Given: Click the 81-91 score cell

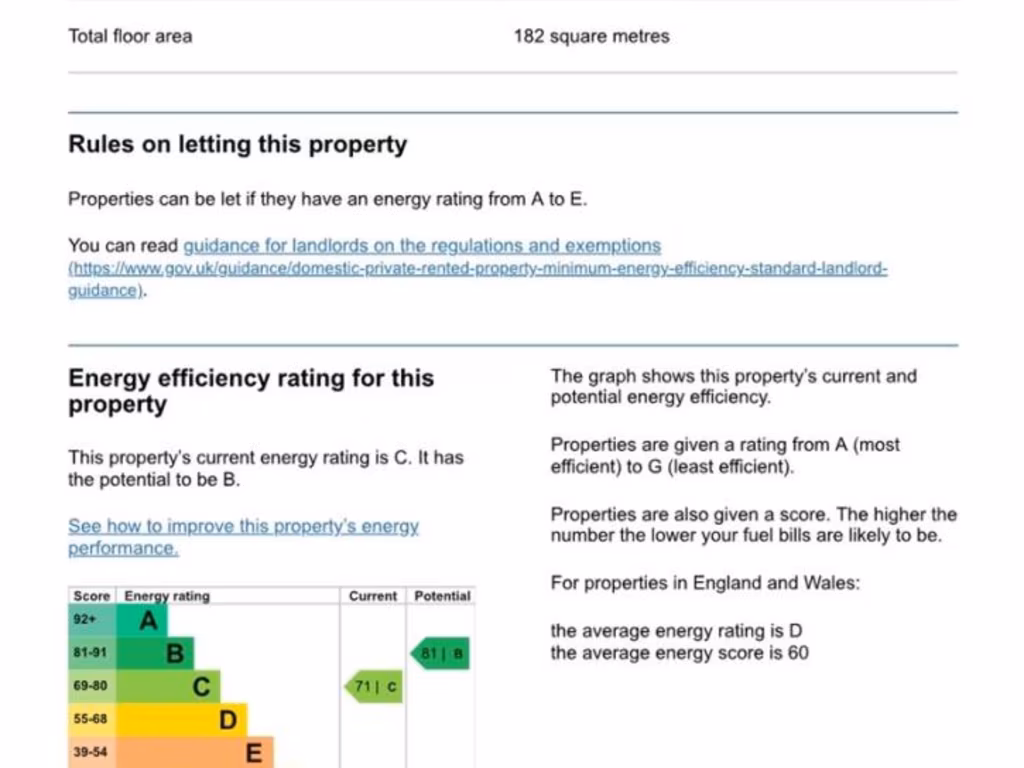Looking at the screenshot, I should (x=91, y=654).
